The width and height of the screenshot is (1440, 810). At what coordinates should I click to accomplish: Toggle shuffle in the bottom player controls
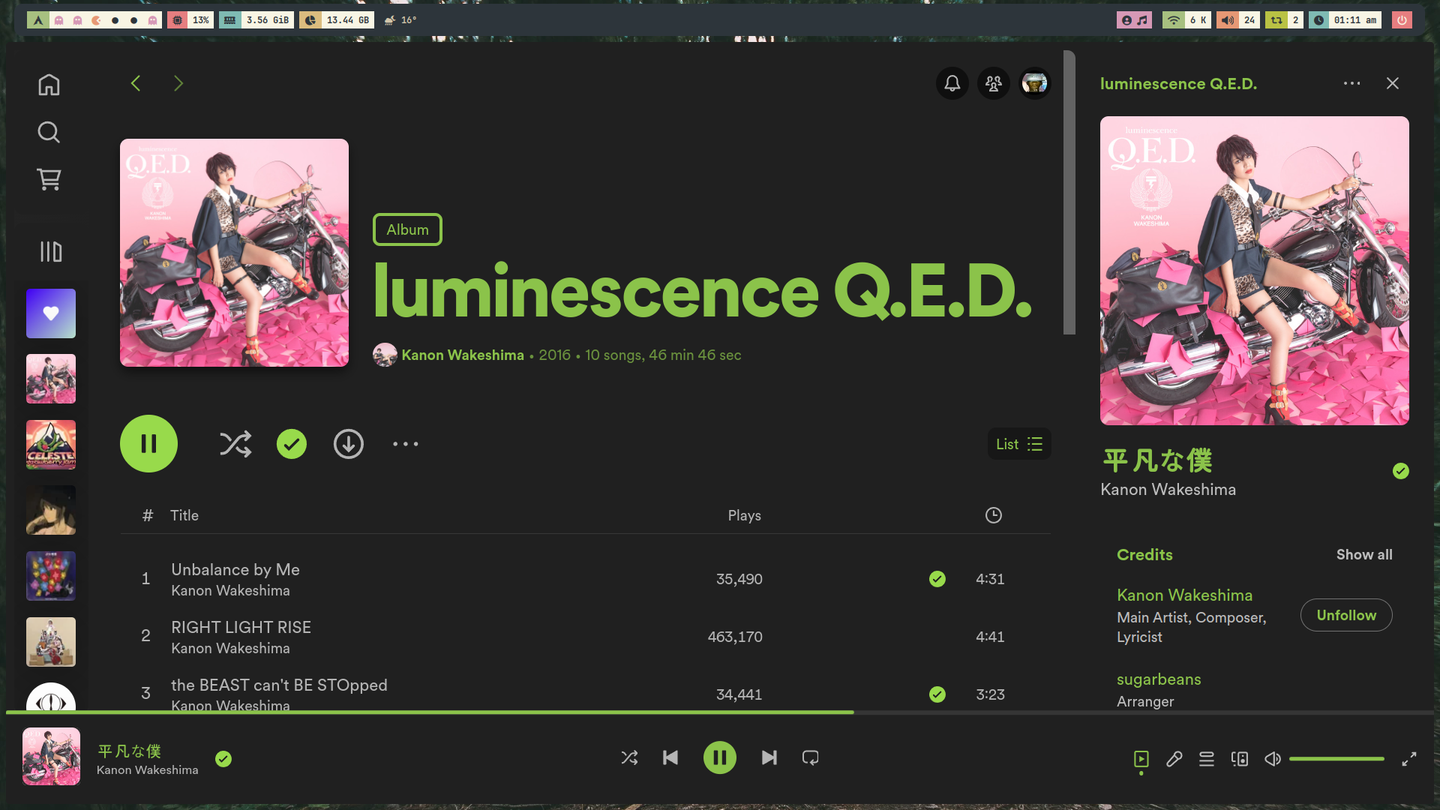tap(629, 758)
